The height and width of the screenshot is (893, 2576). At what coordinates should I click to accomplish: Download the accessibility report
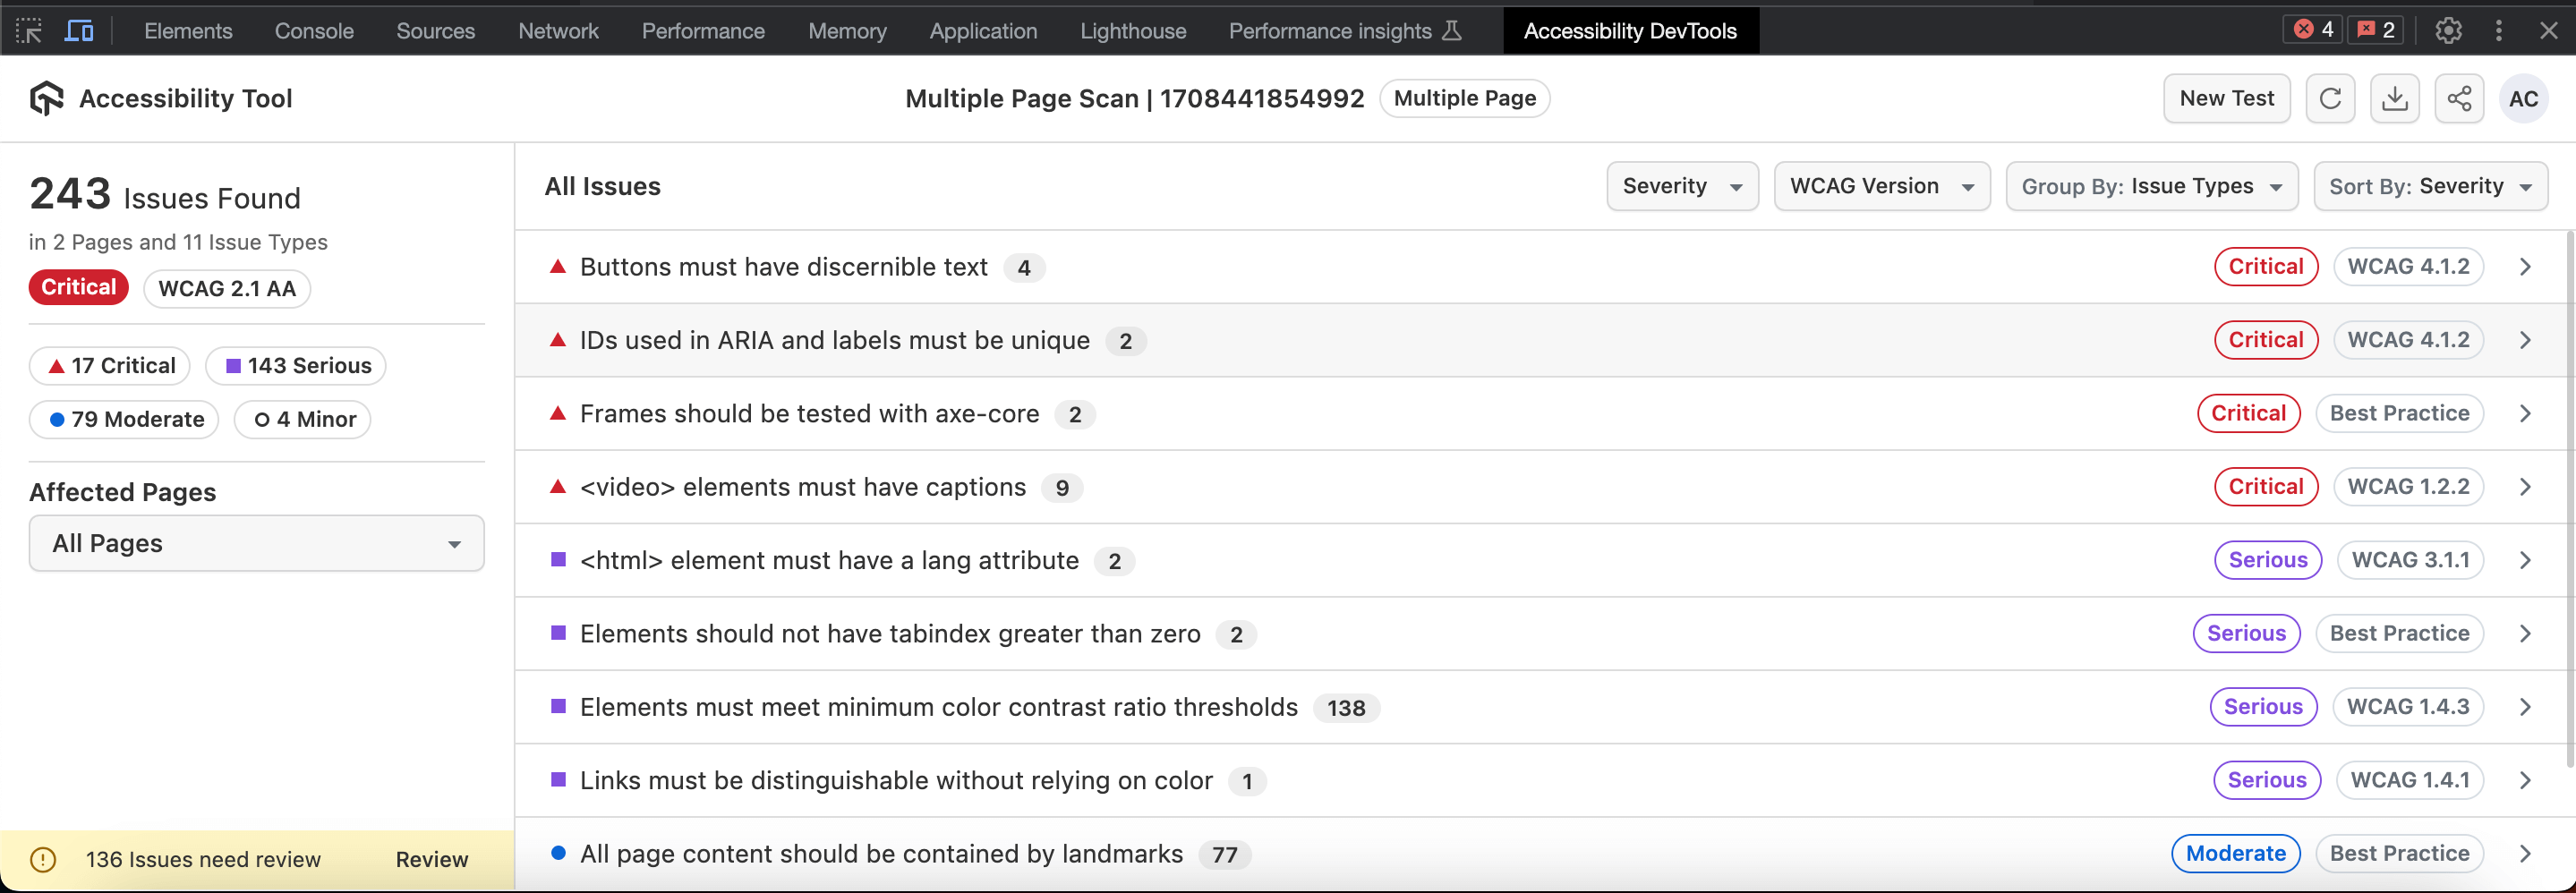(2394, 99)
